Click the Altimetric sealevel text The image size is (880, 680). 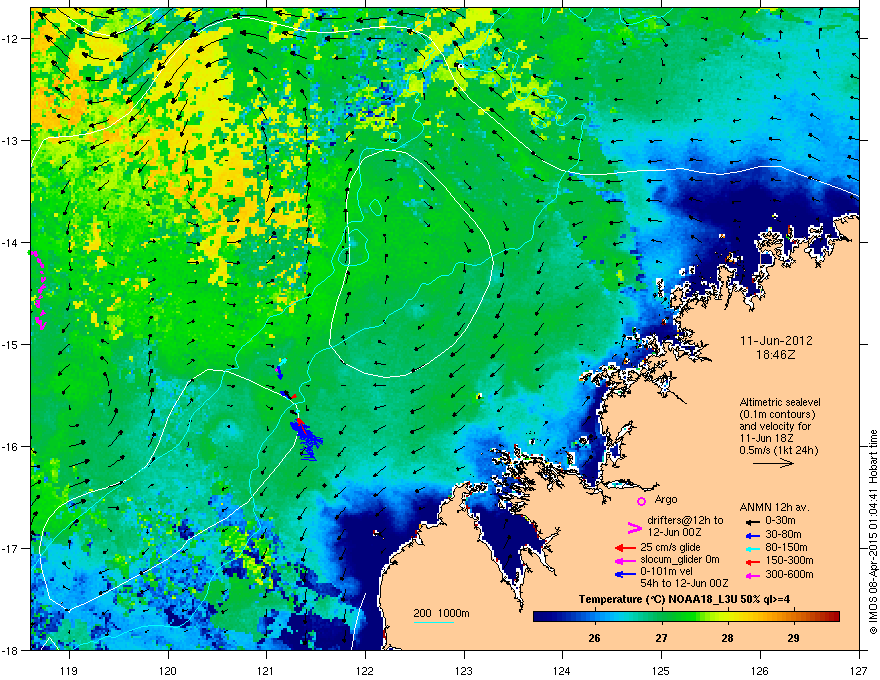(780, 403)
